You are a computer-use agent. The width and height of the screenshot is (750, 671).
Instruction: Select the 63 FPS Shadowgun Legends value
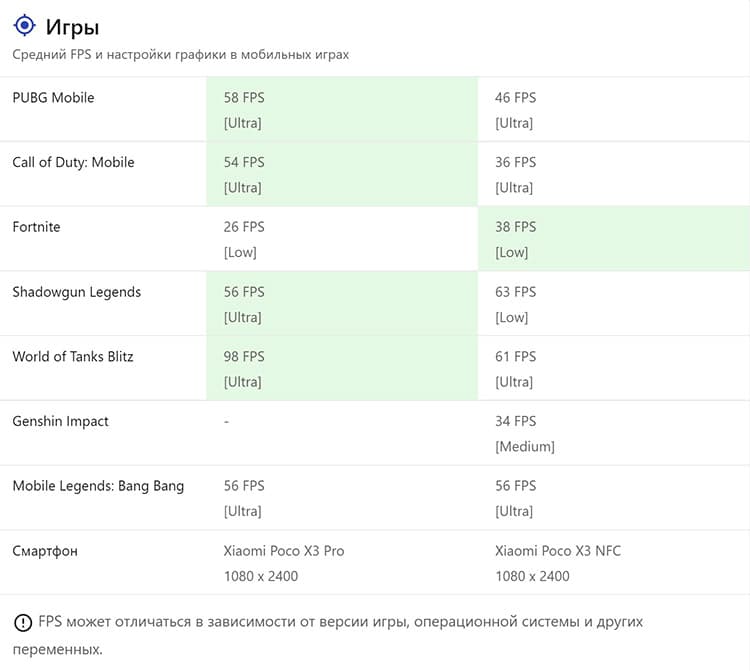pyautogui.click(x=516, y=292)
